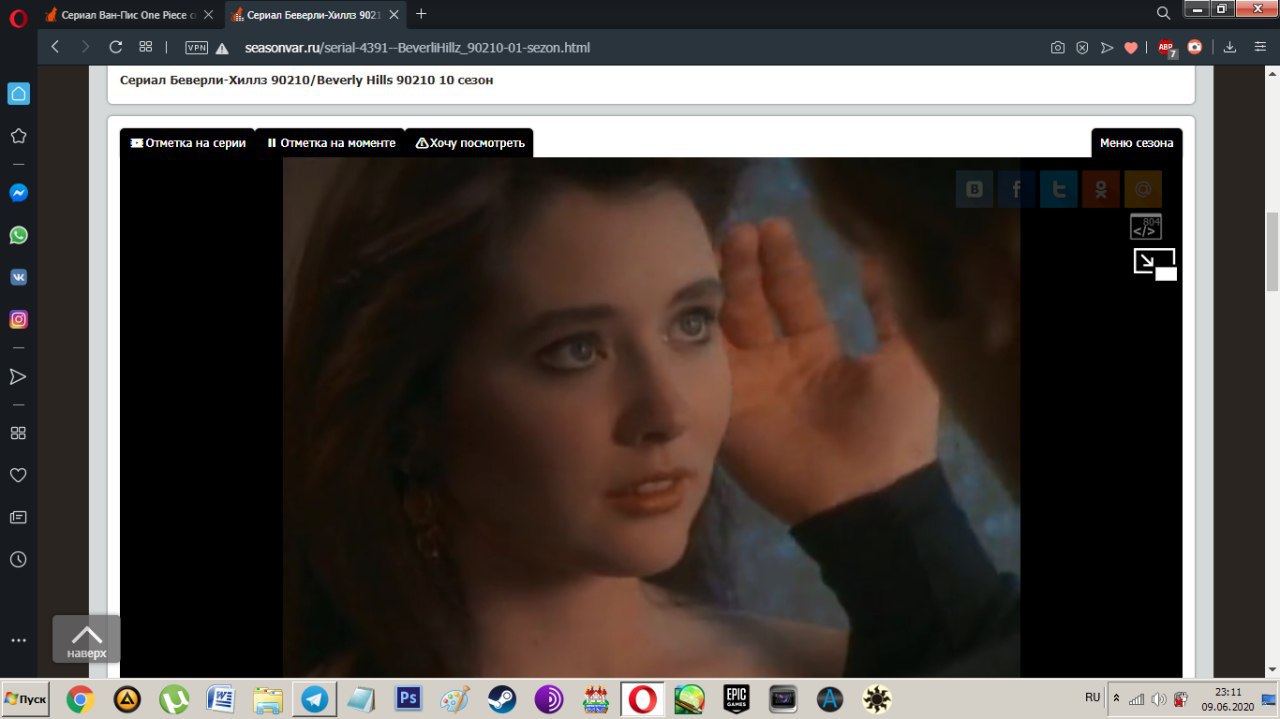Open a new browser tab
This screenshot has height=719, width=1280.
pyautogui.click(x=421, y=14)
